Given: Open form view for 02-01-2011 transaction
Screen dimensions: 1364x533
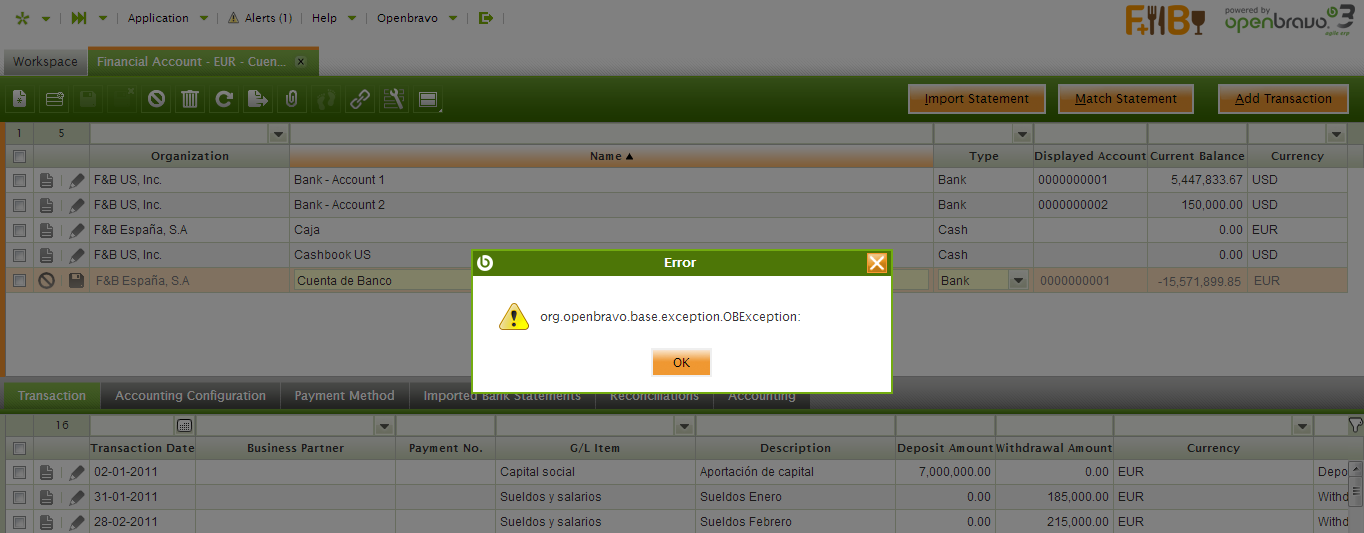Looking at the screenshot, I should [x=46, y=472].
